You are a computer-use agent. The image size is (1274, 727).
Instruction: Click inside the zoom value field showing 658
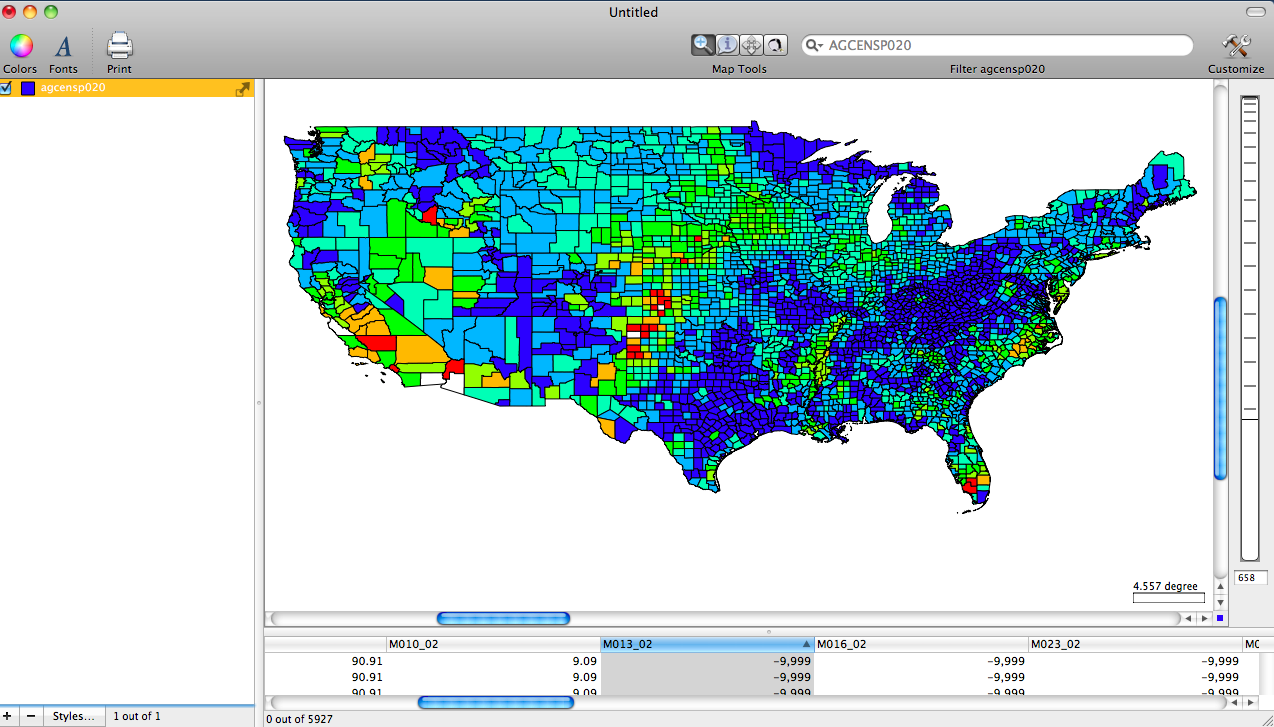point(1250,577)
